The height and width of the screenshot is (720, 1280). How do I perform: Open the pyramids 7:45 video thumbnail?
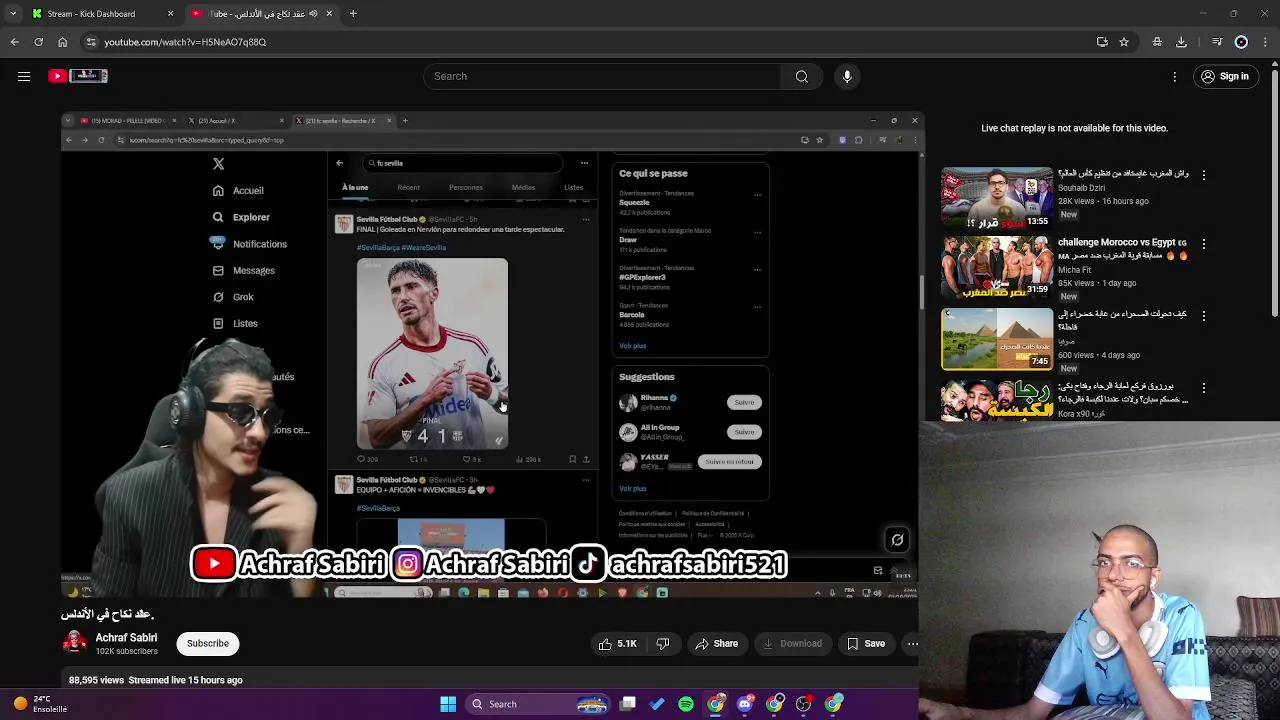997,339
